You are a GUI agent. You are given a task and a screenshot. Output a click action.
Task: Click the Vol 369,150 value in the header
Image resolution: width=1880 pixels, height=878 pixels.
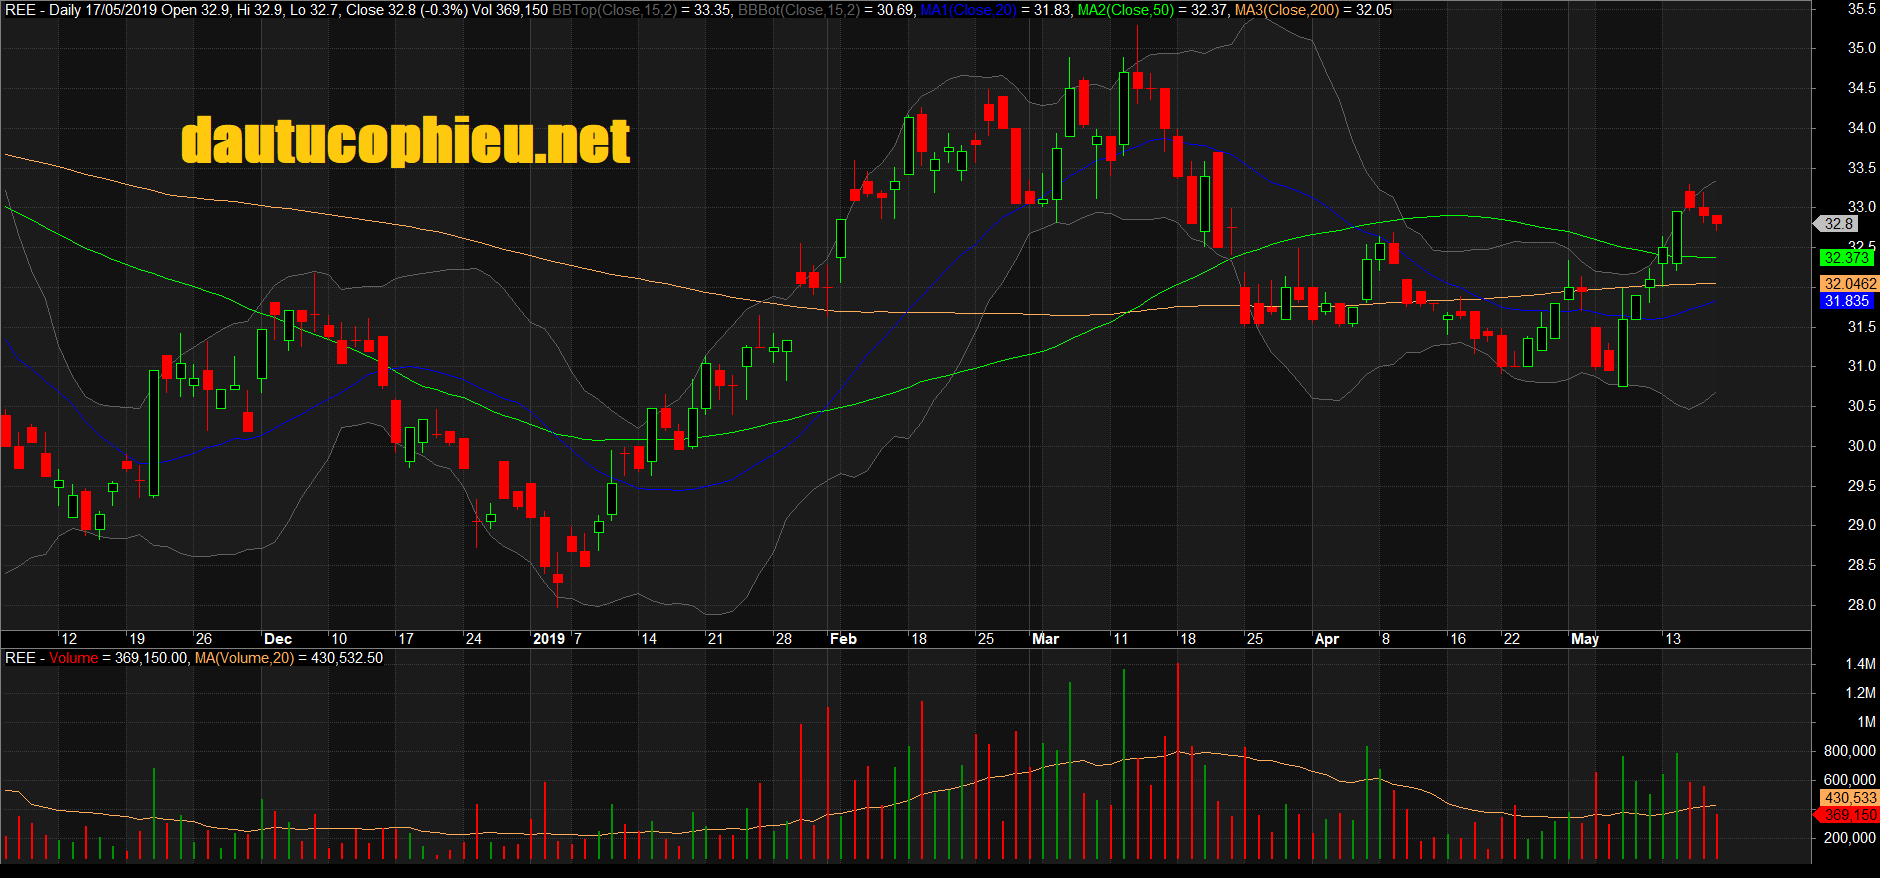(510, 10)
